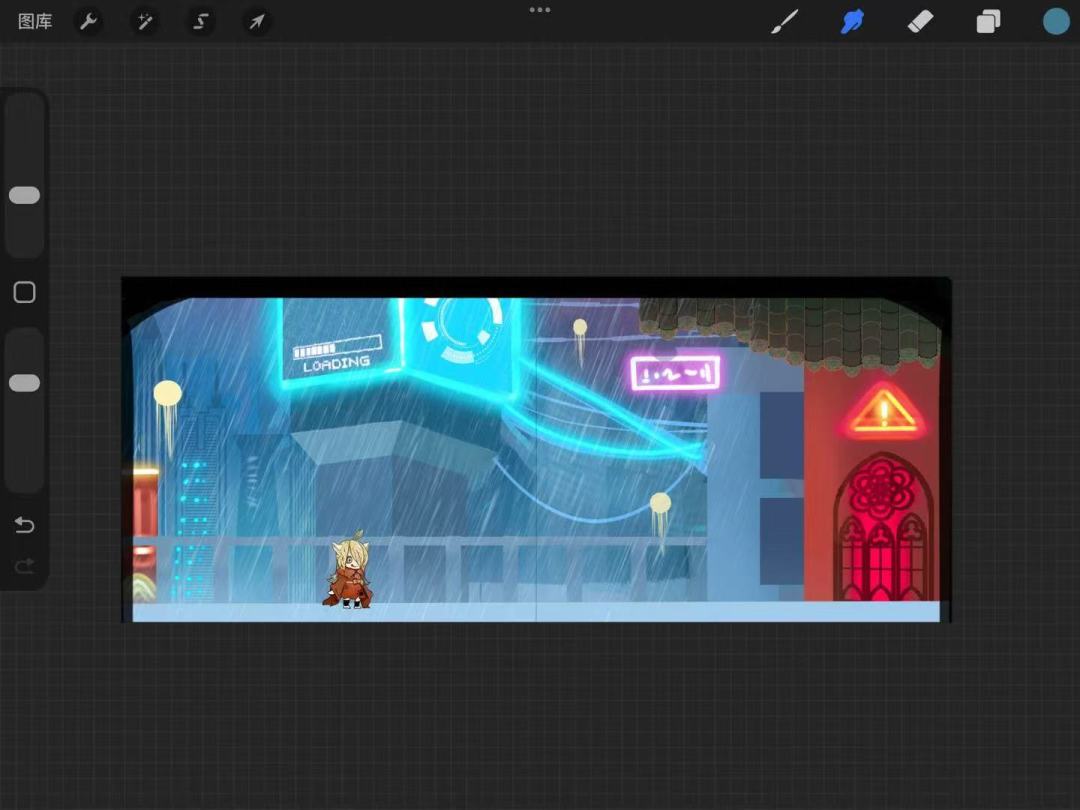The image size is (1080, 810).
Task: Open the active color picker
Action: (x=1056, y=21)
